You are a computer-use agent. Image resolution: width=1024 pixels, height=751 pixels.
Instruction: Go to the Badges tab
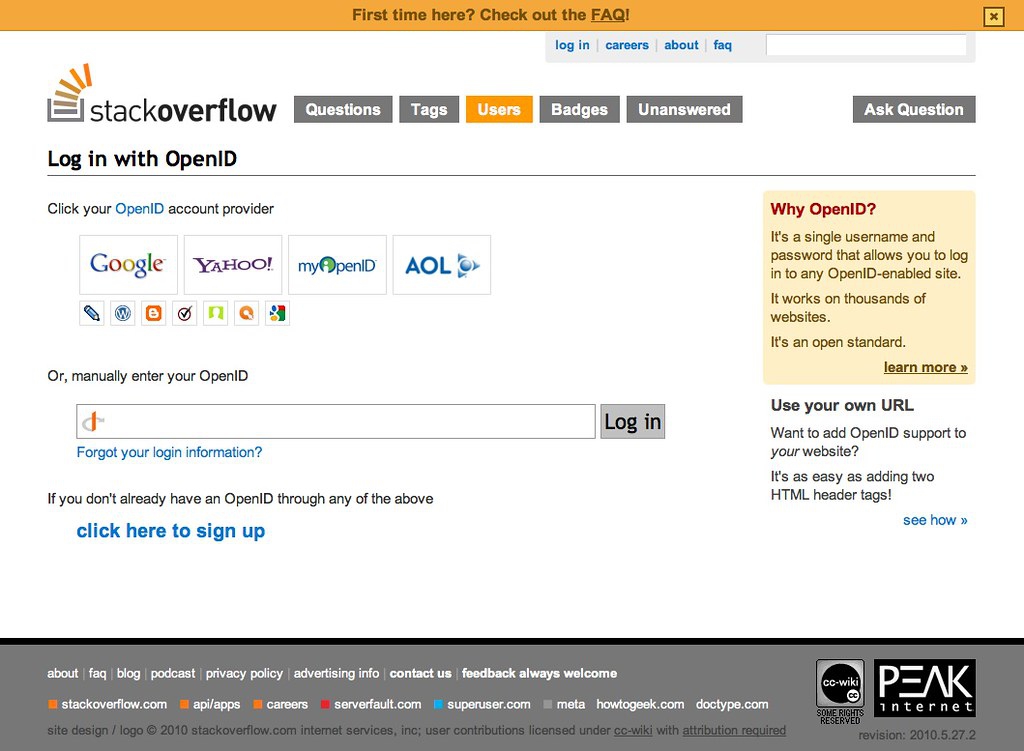579,110
